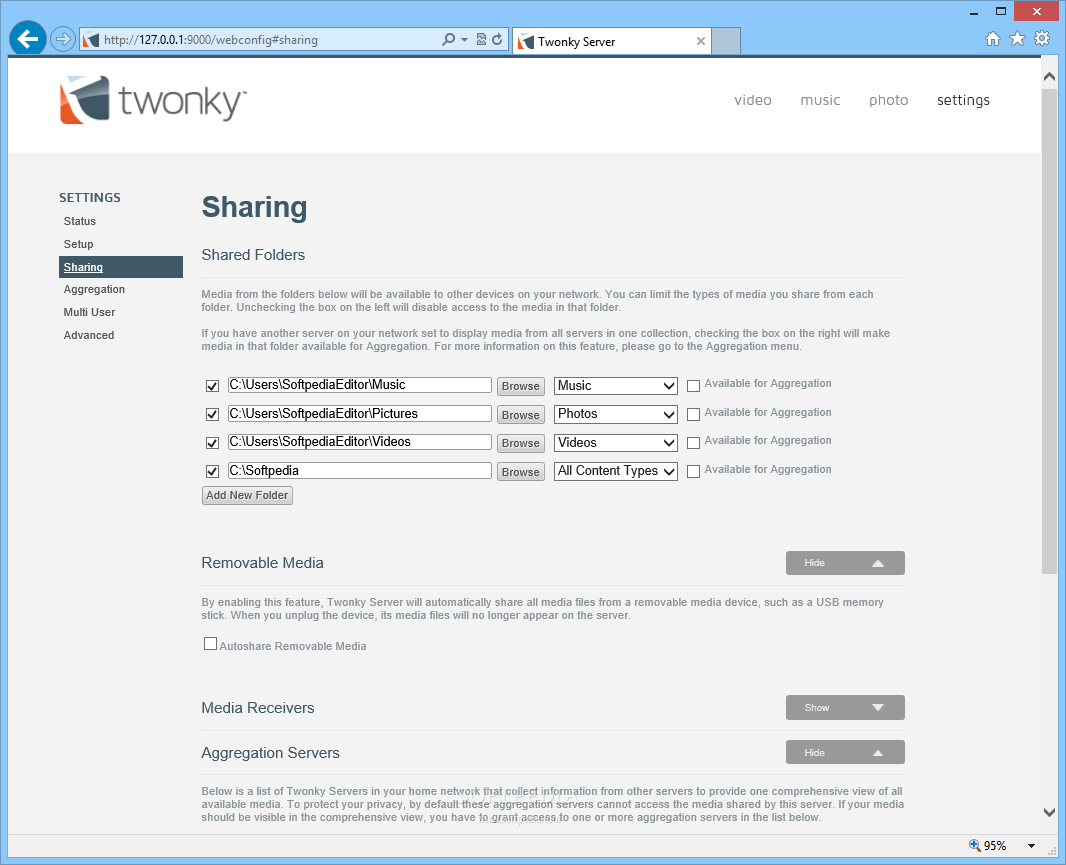Uncheck sharing for the Videos folder
1066x865 pixels.
212,443
